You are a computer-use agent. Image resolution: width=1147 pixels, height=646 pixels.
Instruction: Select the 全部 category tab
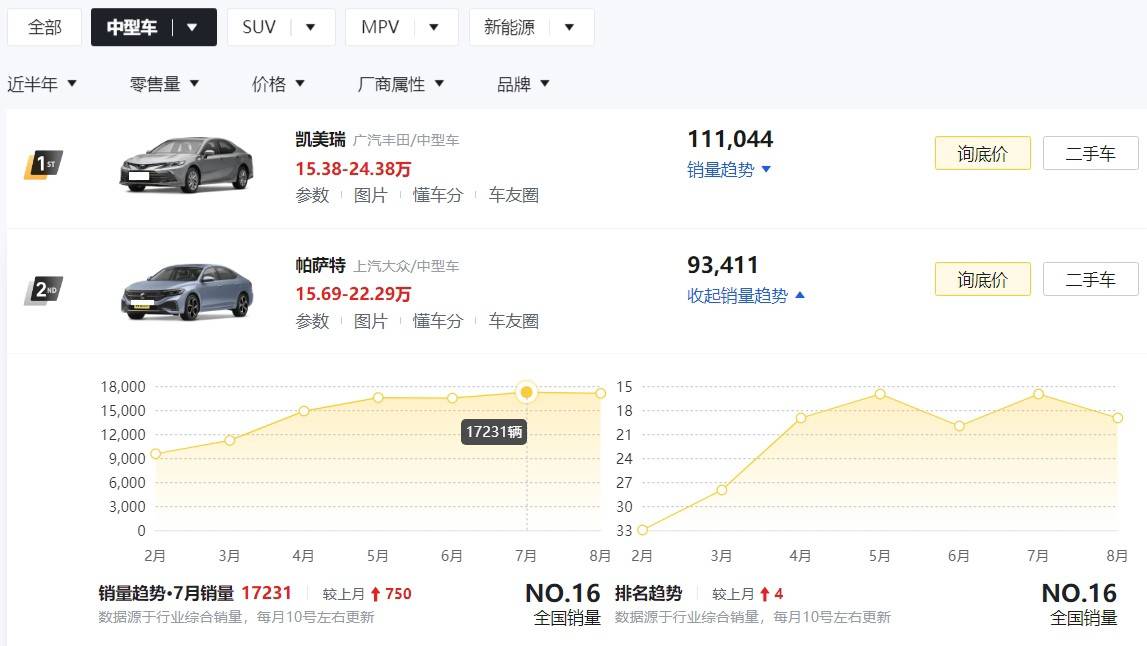(x=44, y=27)
